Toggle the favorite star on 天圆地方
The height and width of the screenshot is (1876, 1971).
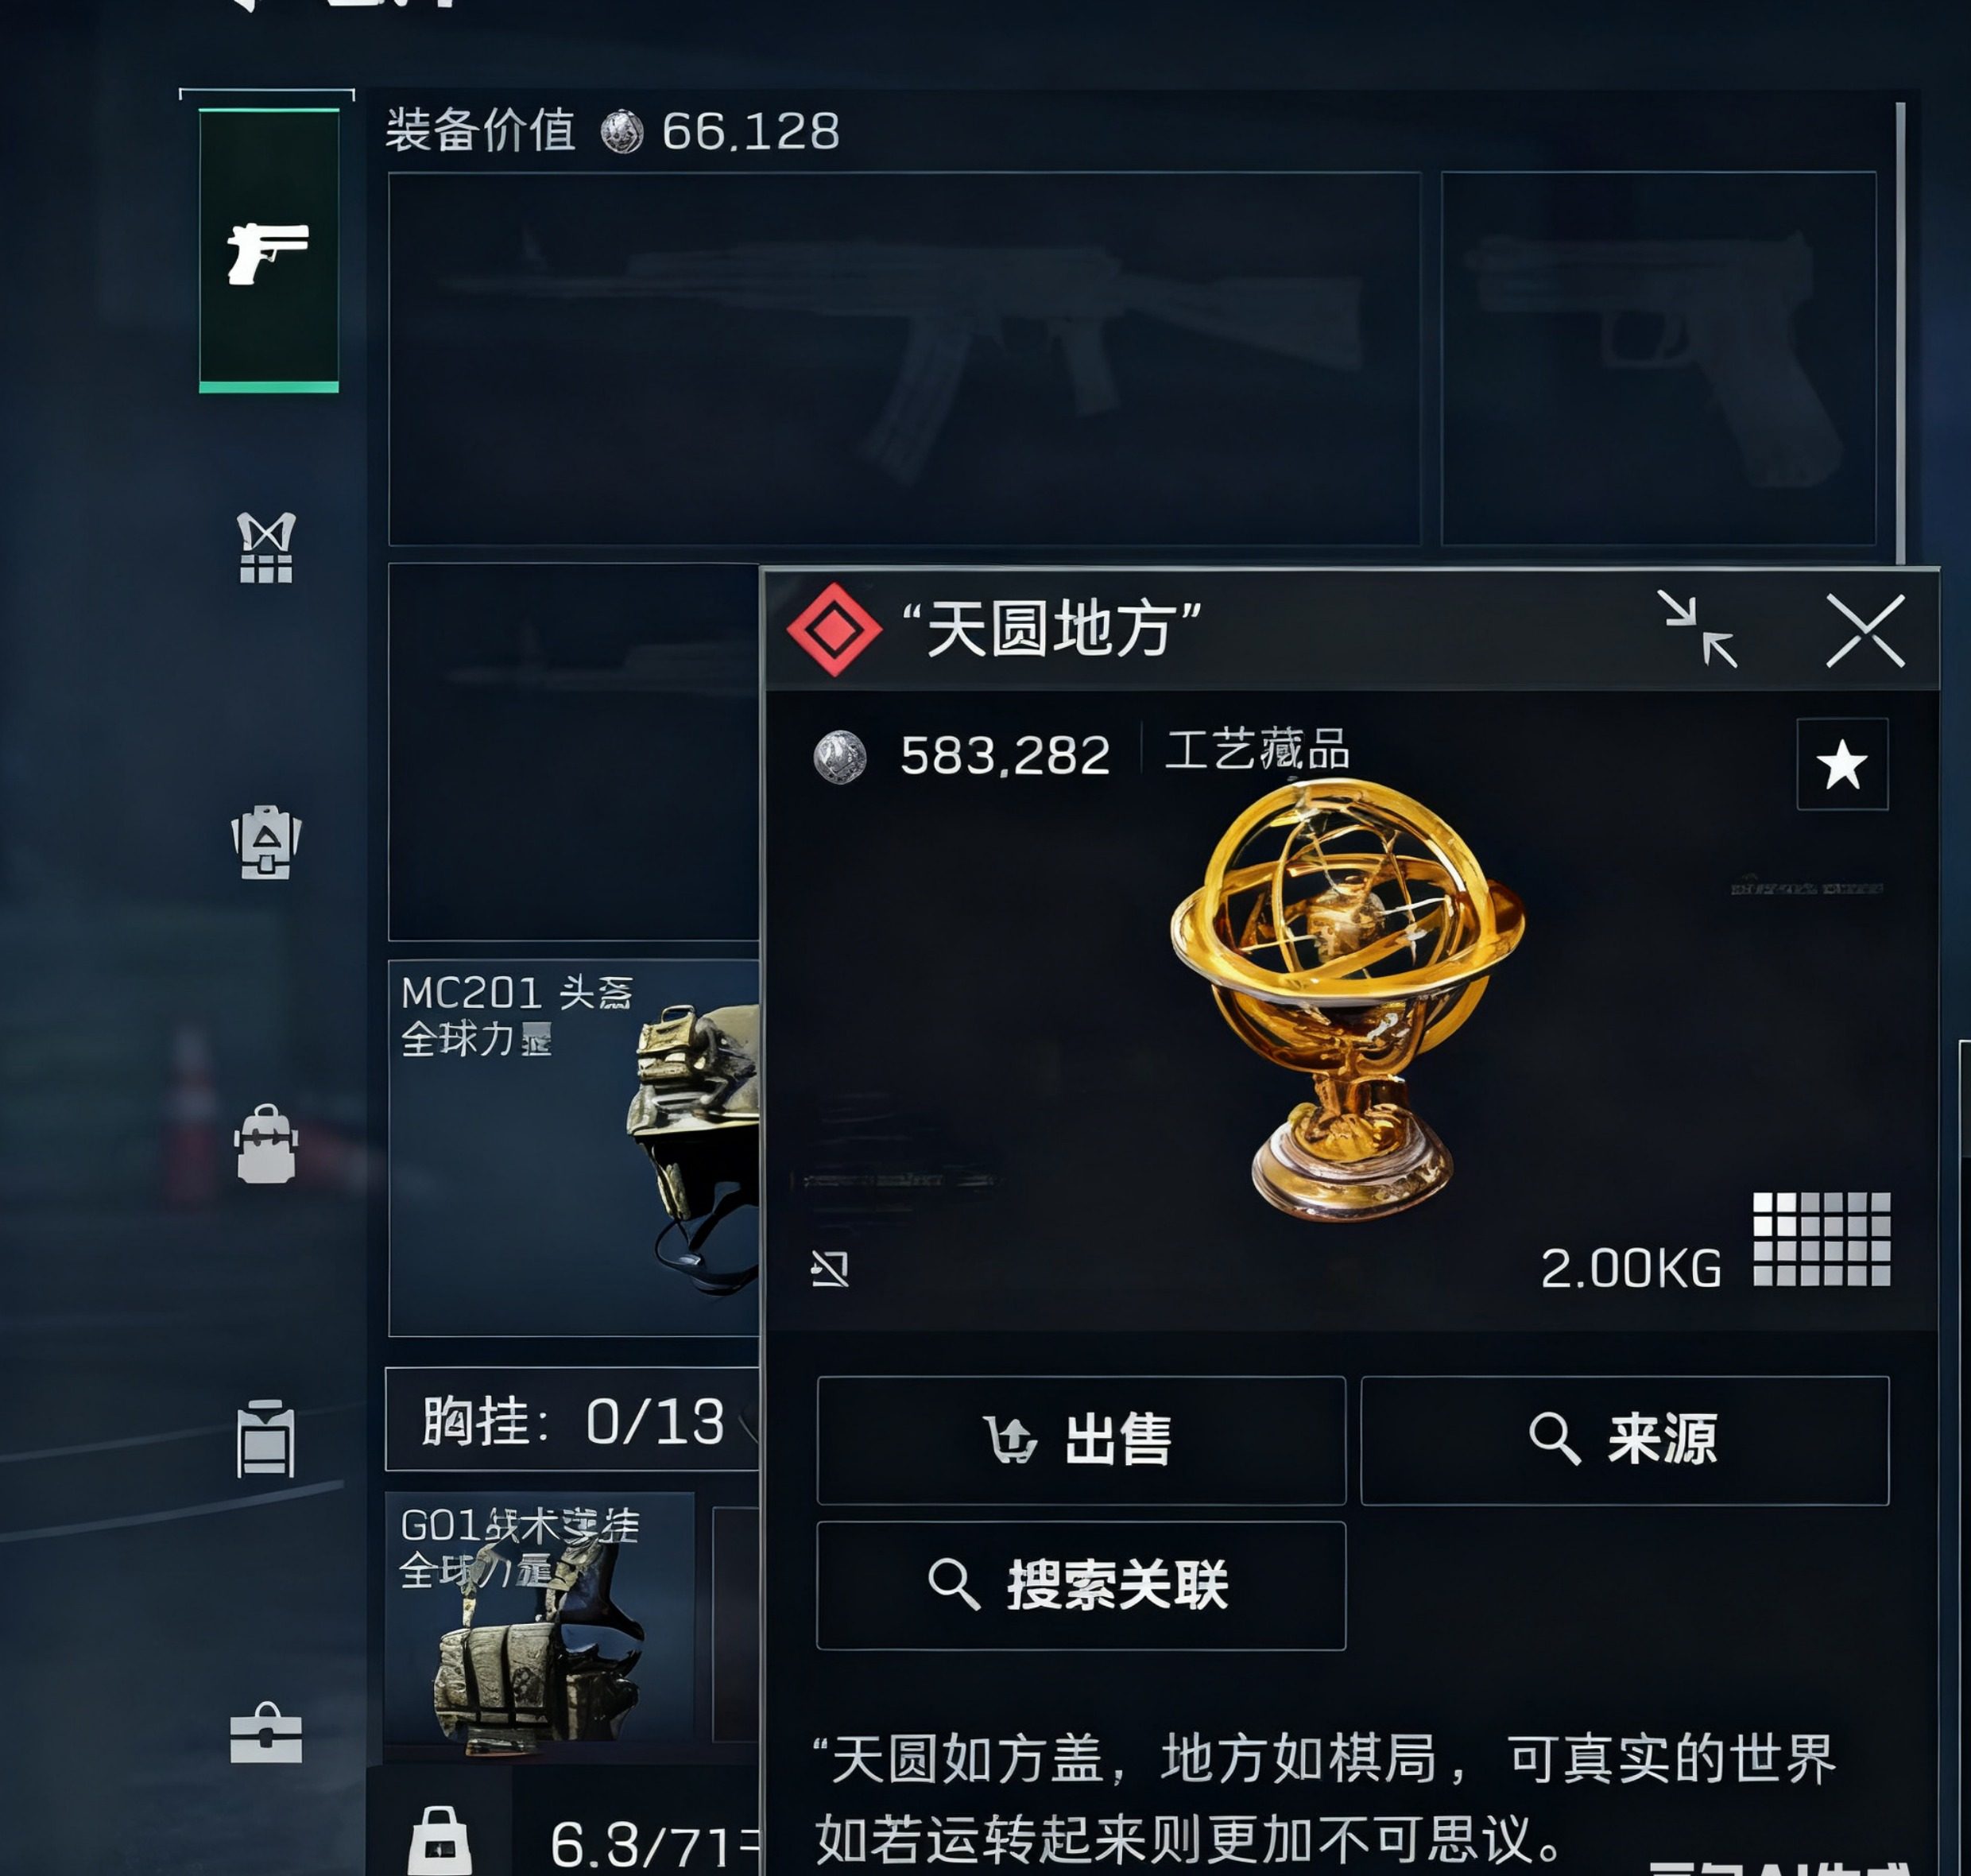(1842, 765)
